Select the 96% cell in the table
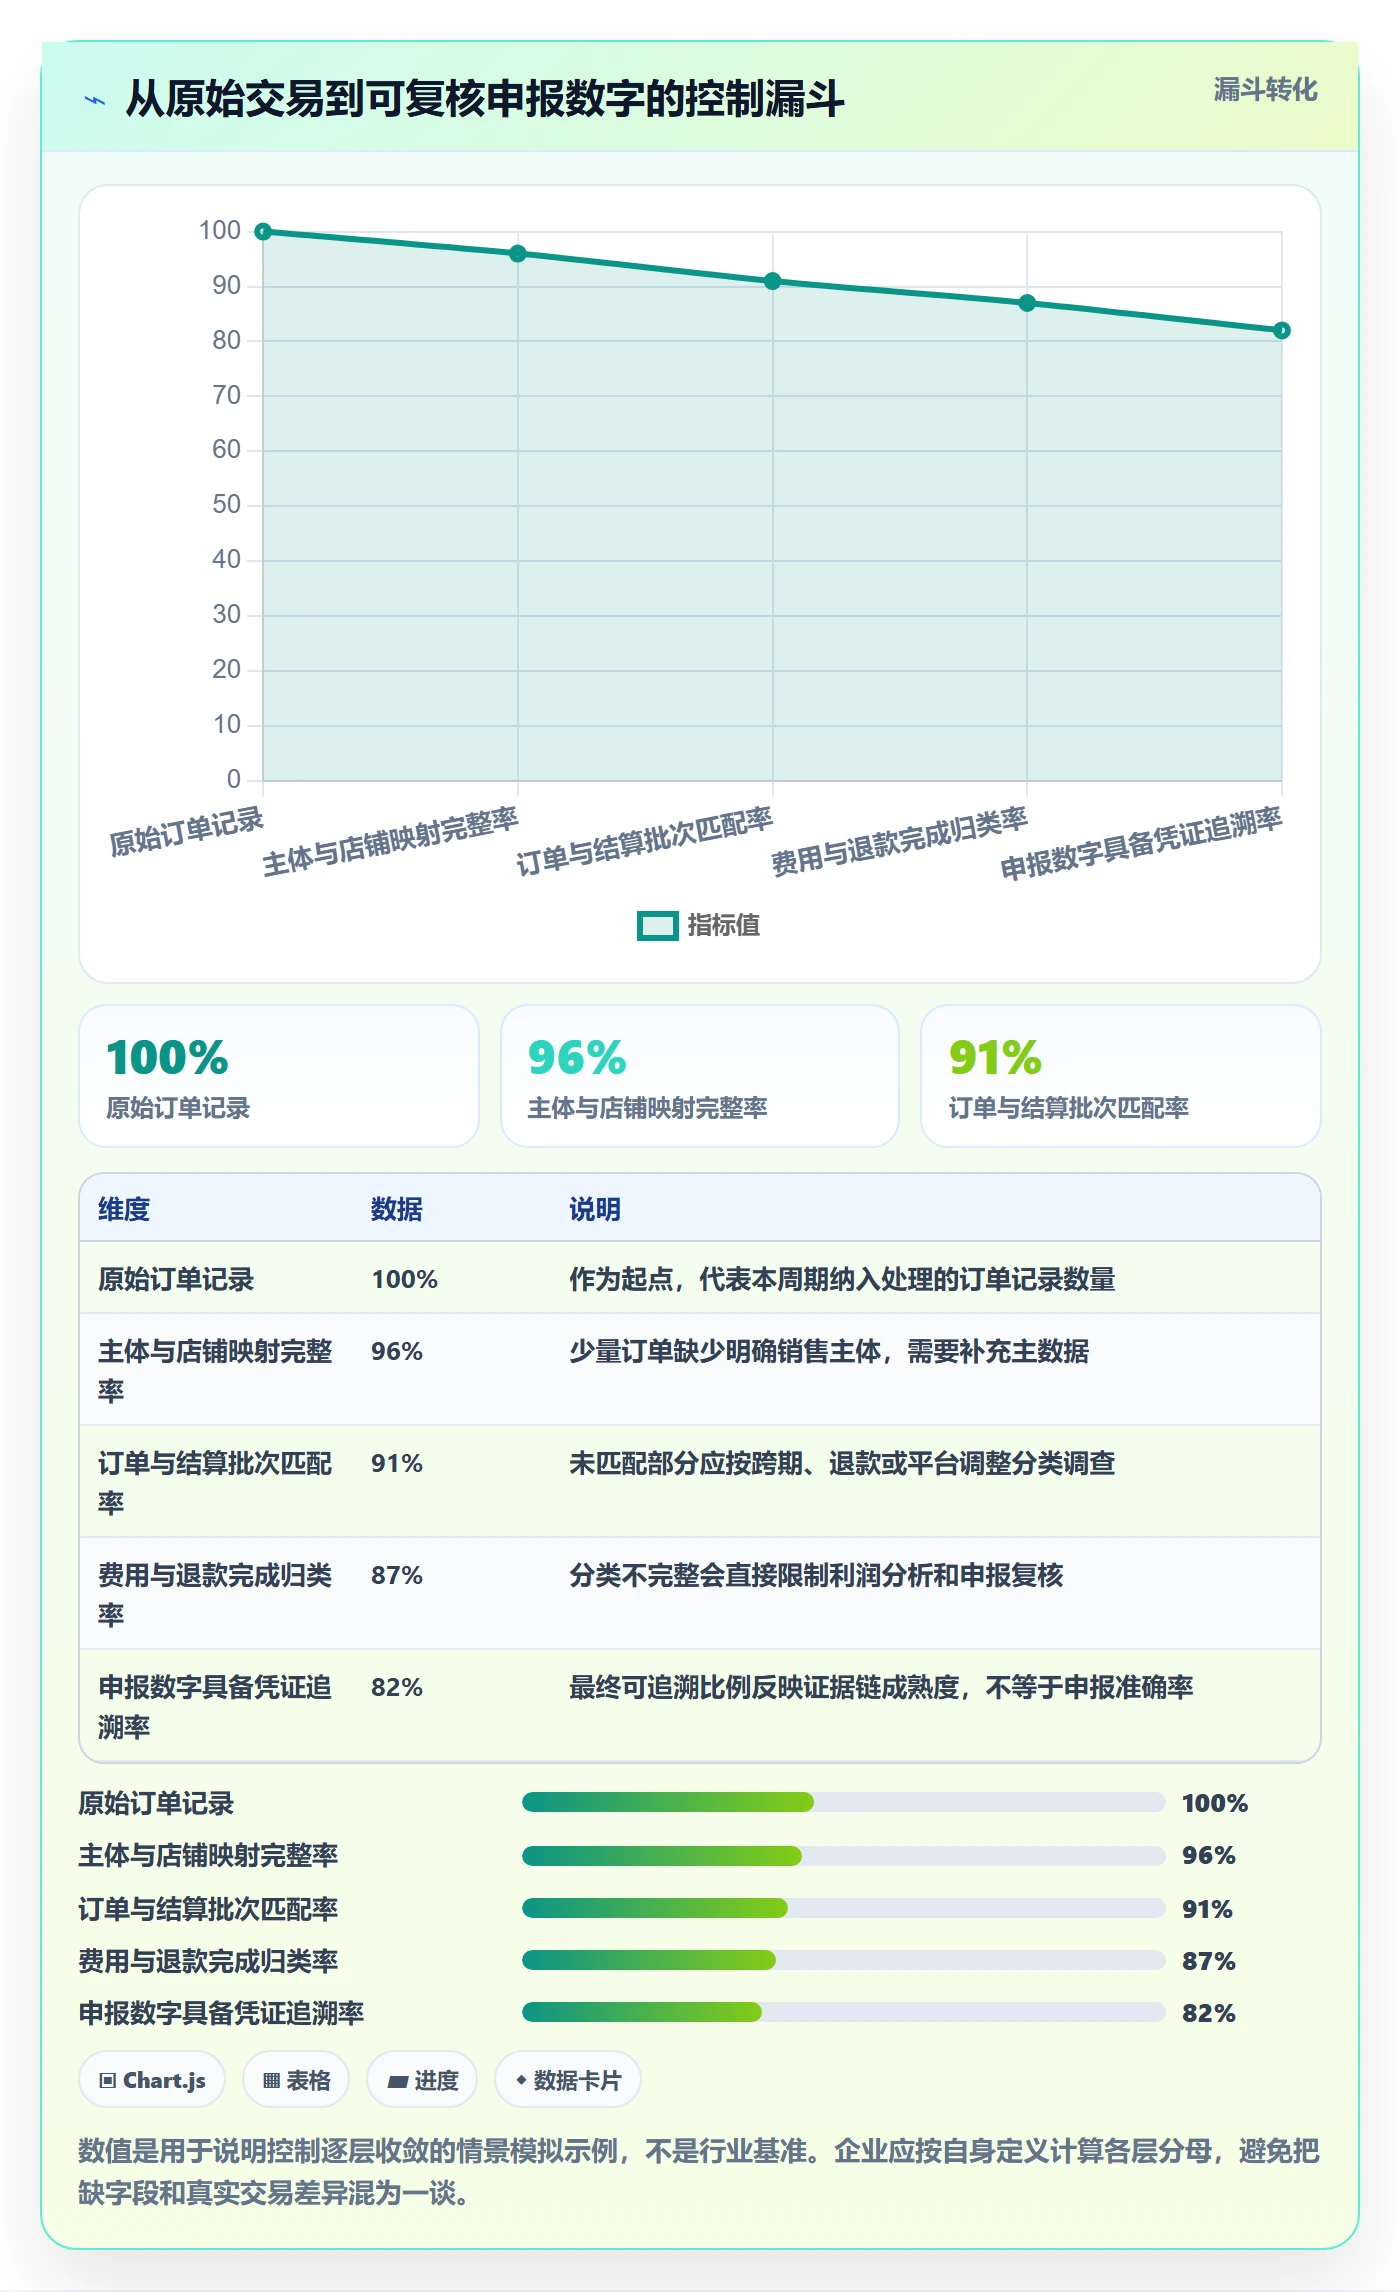Image resolution: width=1400 pixels, height=2292 pixels. 397,1352
